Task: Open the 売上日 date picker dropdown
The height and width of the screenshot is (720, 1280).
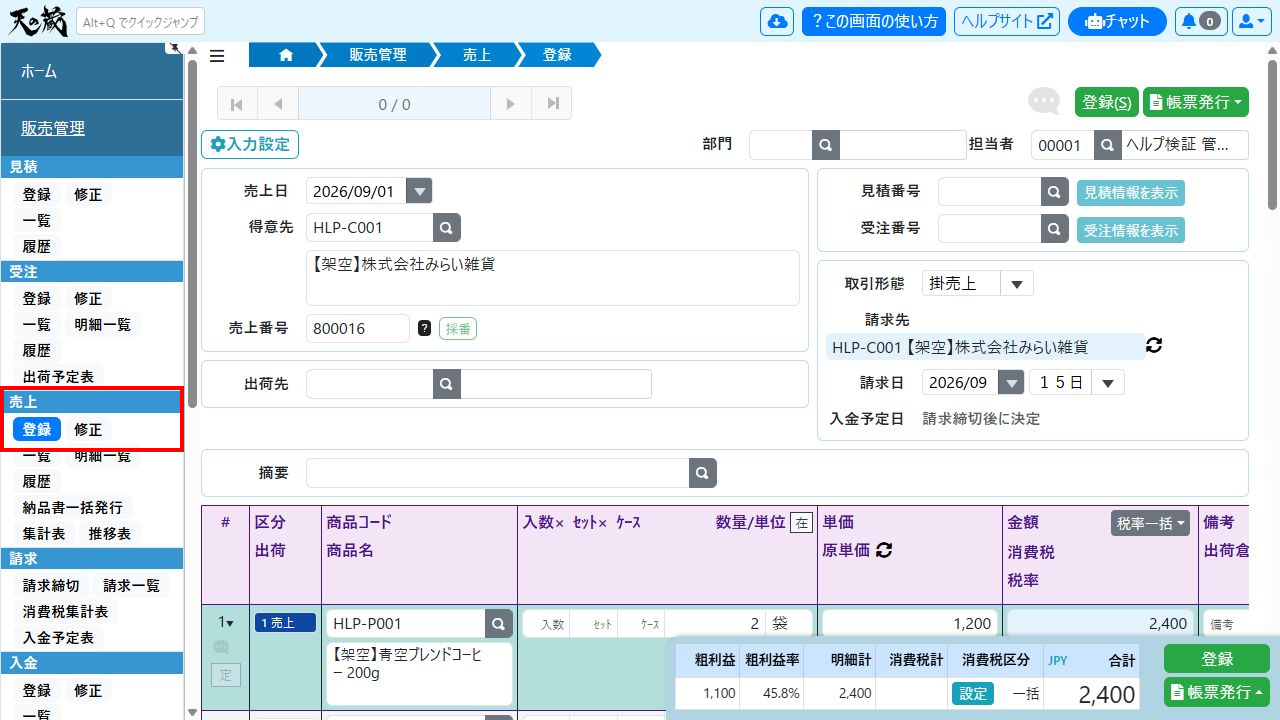Action: click(419, 192)
